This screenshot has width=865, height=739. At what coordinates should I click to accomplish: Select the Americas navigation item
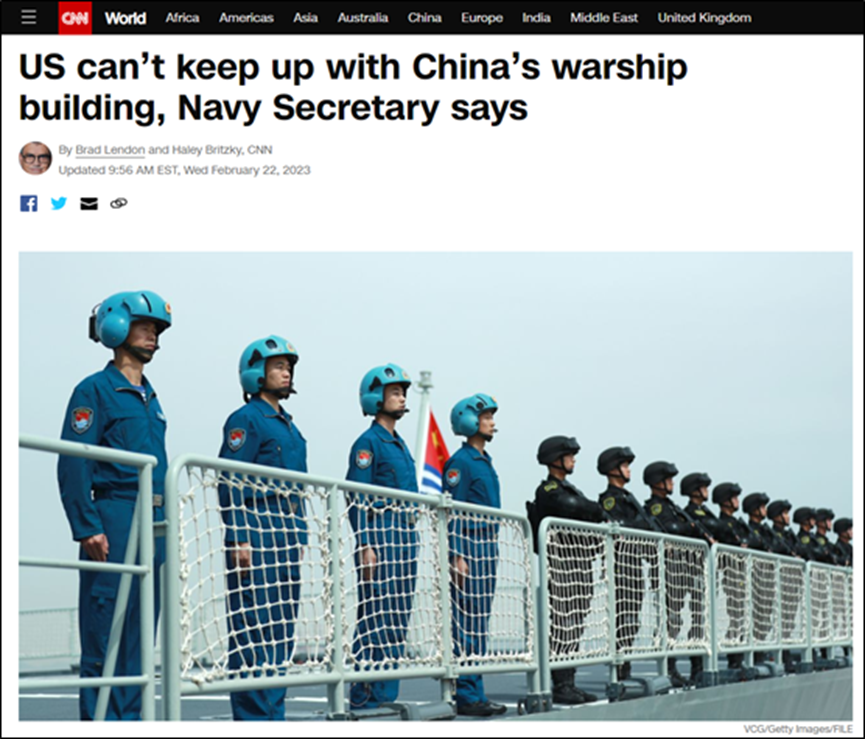[246, 18]
